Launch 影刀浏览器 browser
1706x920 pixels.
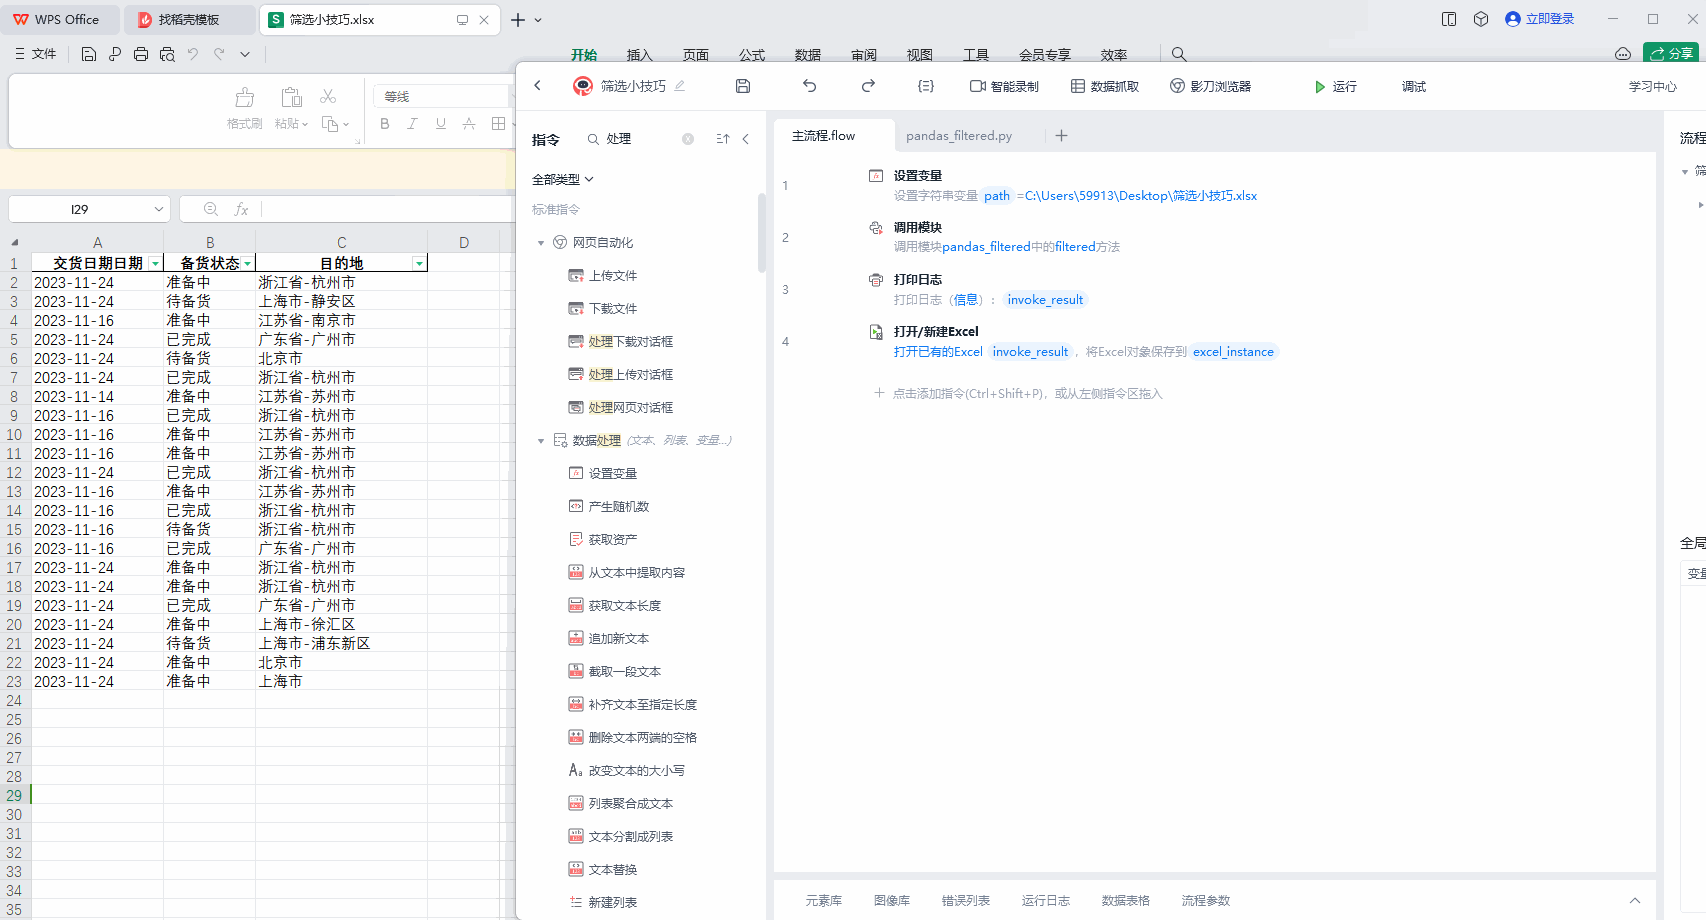pos(1211,87)
